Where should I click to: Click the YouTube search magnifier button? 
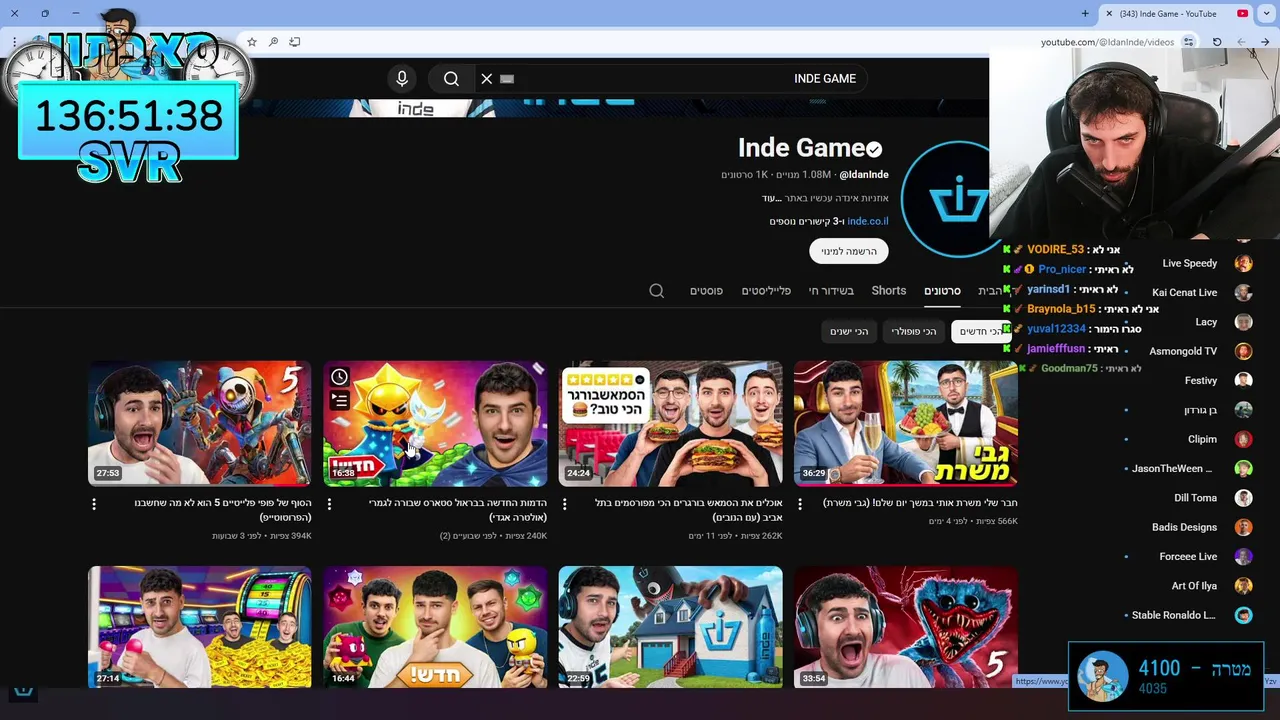coord(451,79)
